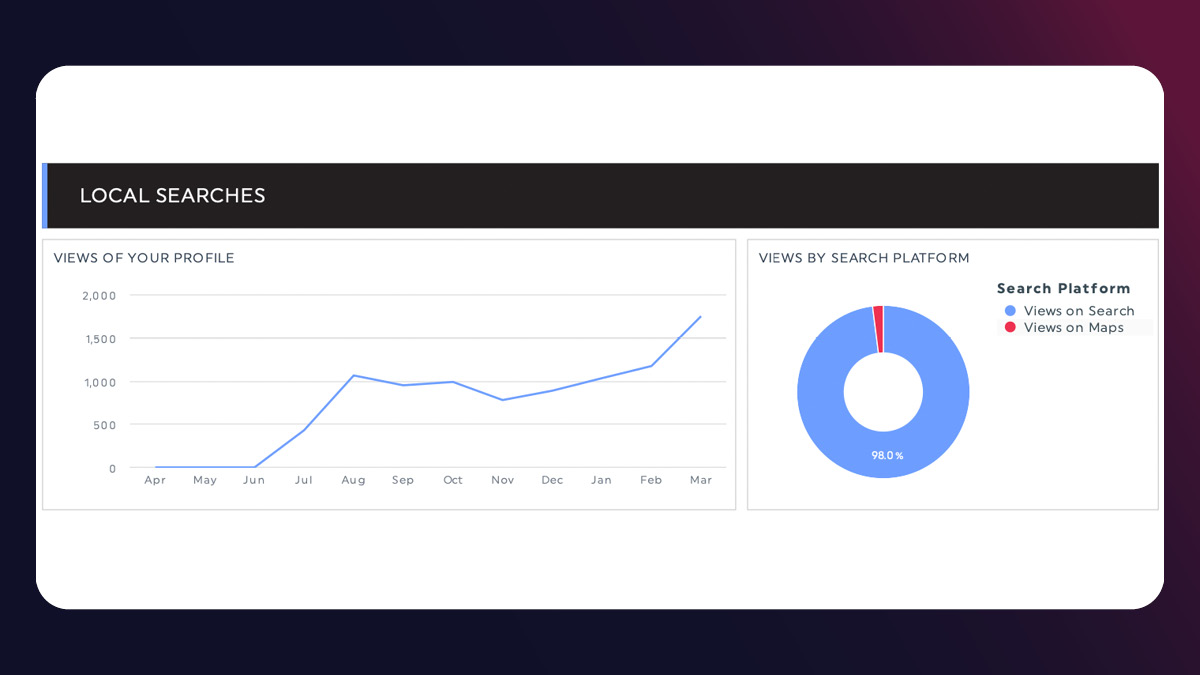This screenshot has width=1200, height=675.
Task: Click the 2,000 y-axis label
Action: click(99, 296)
